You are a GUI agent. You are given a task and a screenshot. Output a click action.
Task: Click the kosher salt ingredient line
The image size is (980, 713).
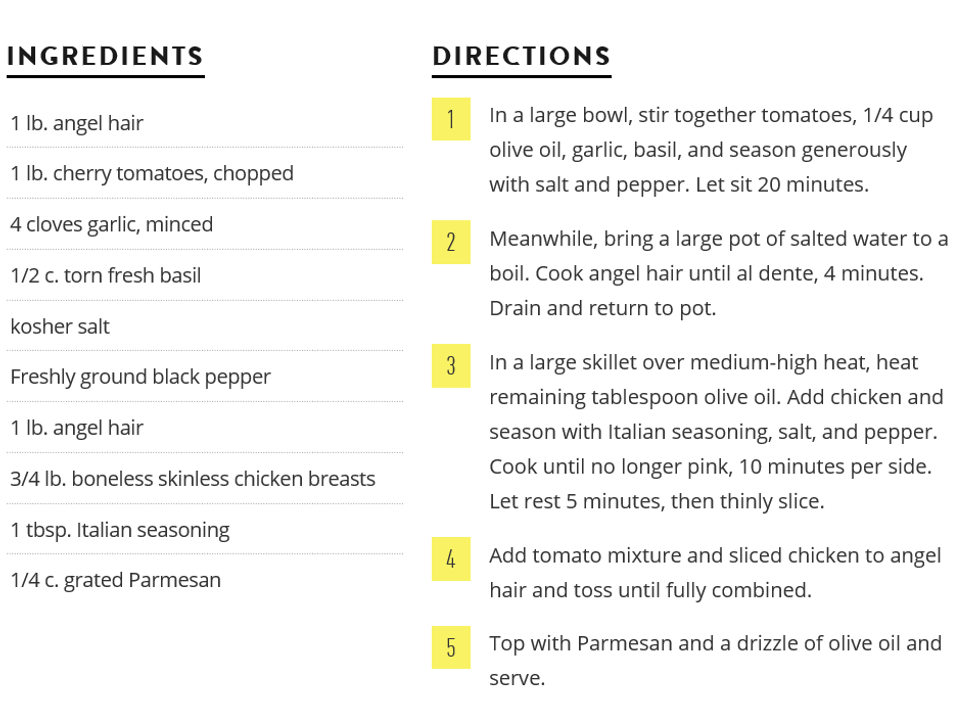pyautogui.click(x=60, y=326)
